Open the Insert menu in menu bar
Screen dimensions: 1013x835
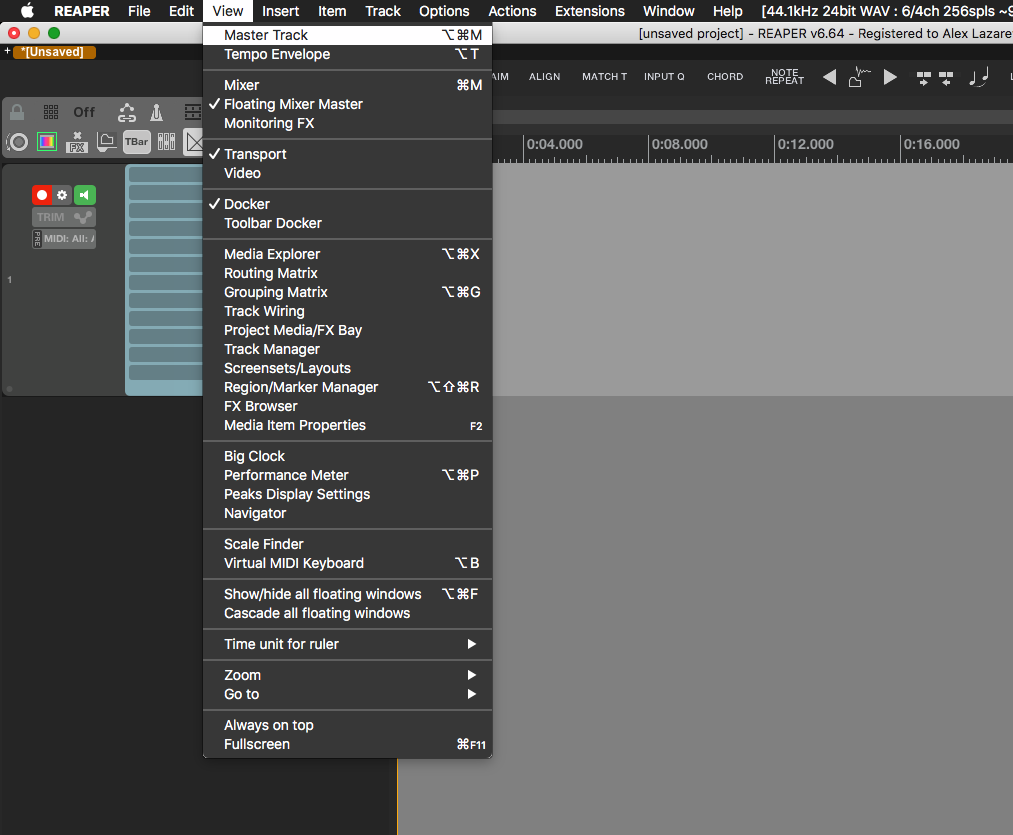(280, 11)
